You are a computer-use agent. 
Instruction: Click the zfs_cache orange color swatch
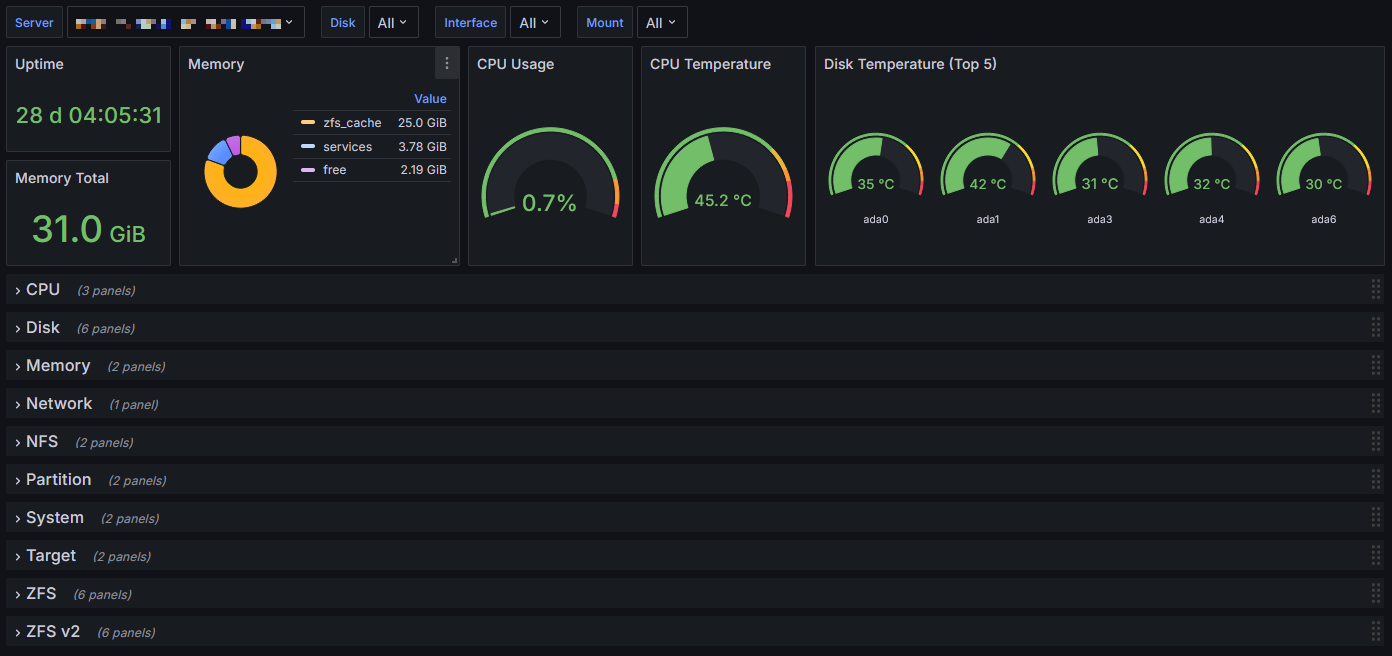307,122
